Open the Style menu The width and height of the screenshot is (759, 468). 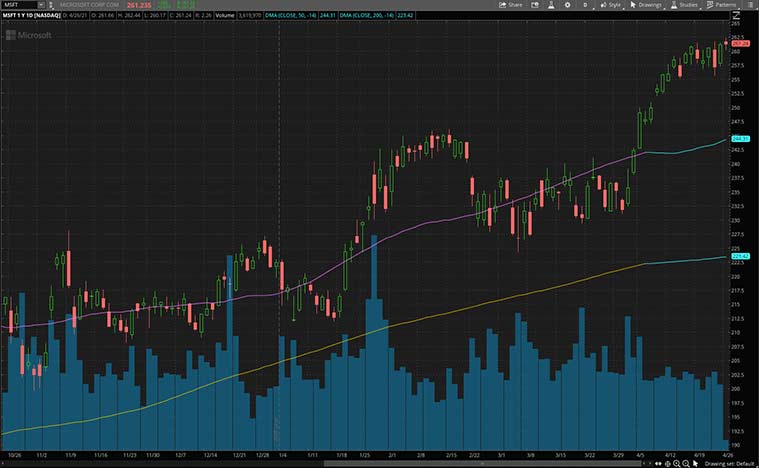coord(610,5)
